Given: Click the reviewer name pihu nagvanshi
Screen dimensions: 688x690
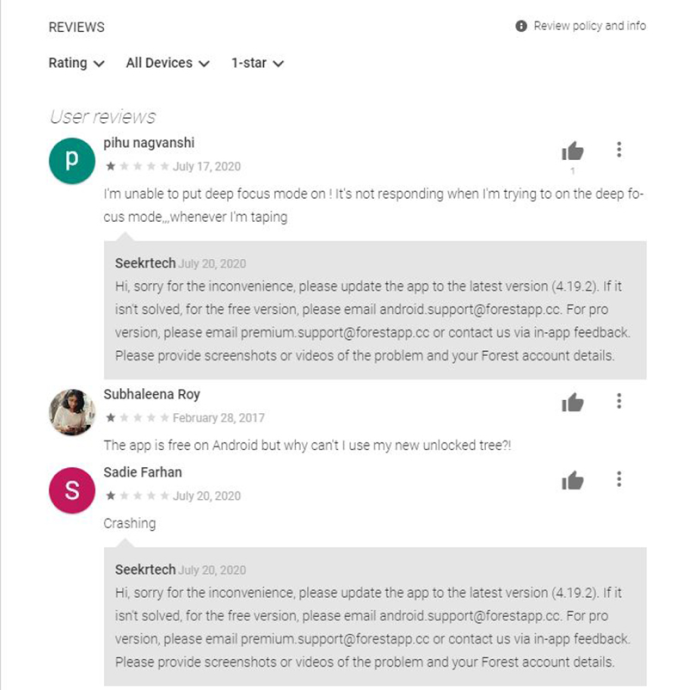Looking at the screenshot, I should (149, 142).
